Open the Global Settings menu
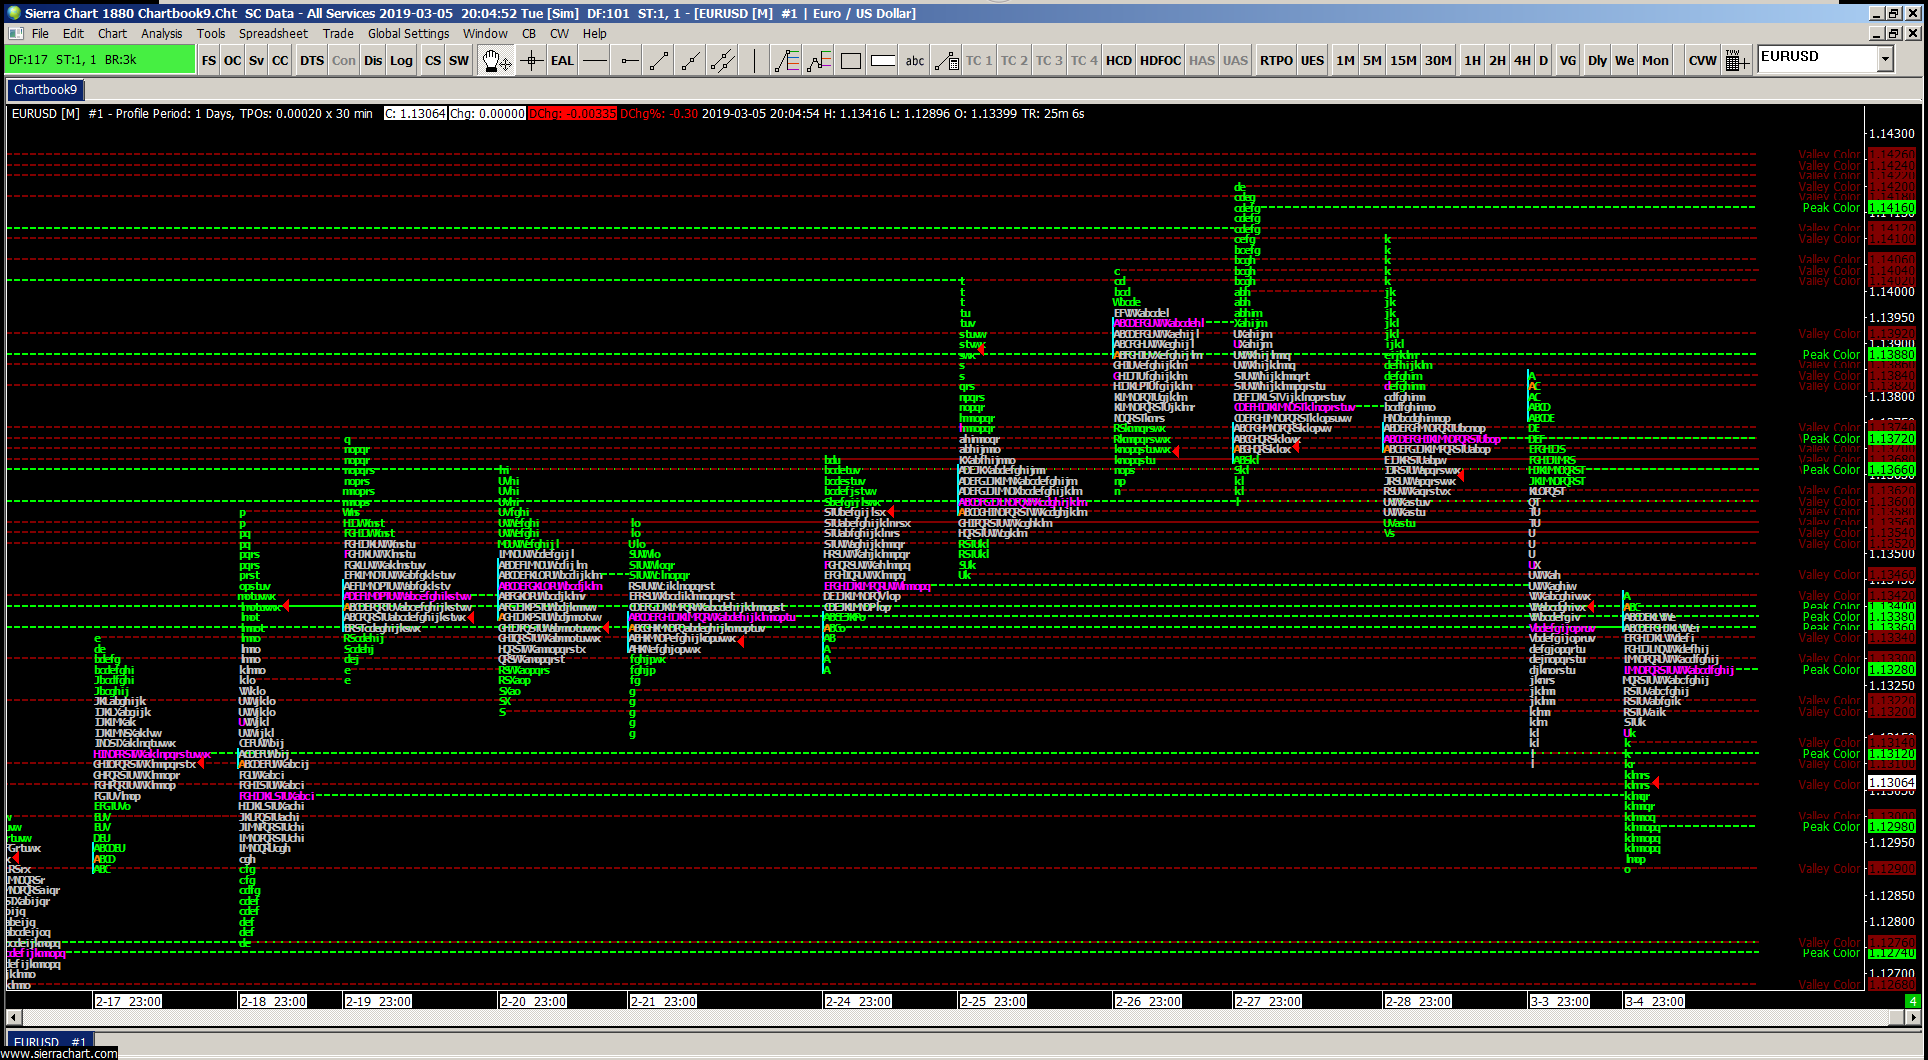 pos(408,33)
